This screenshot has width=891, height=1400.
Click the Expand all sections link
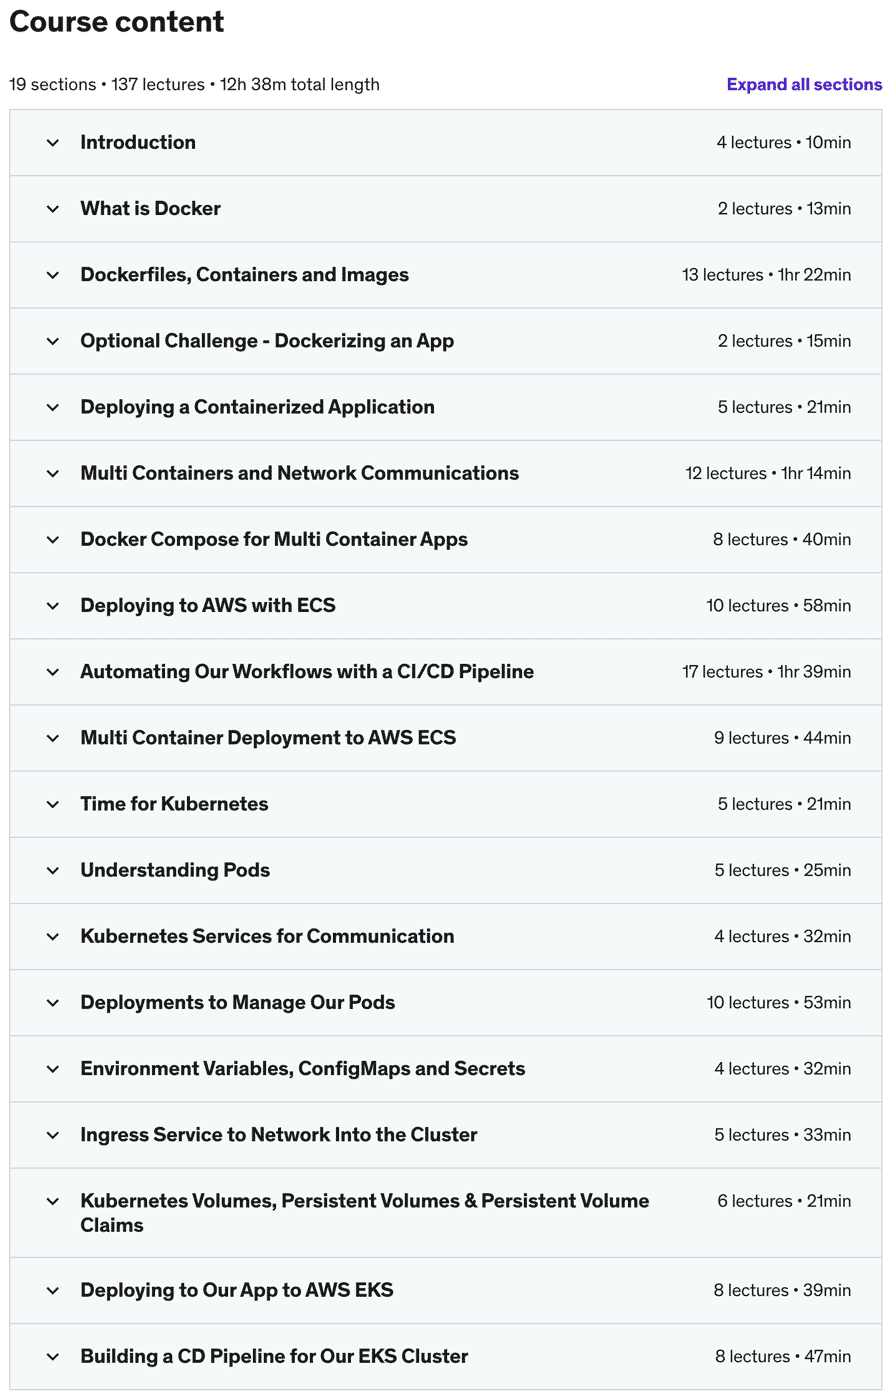coord(804,85)
